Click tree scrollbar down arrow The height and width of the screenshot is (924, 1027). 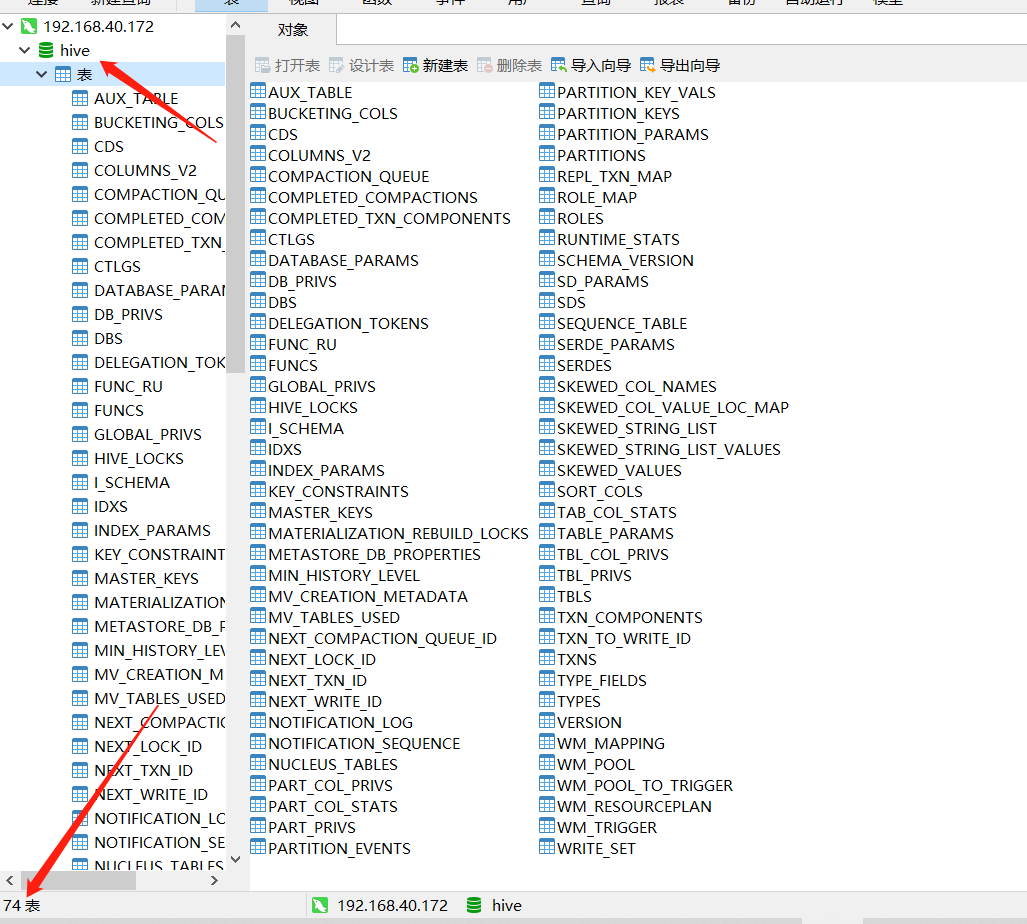click(x=236, y=859)
